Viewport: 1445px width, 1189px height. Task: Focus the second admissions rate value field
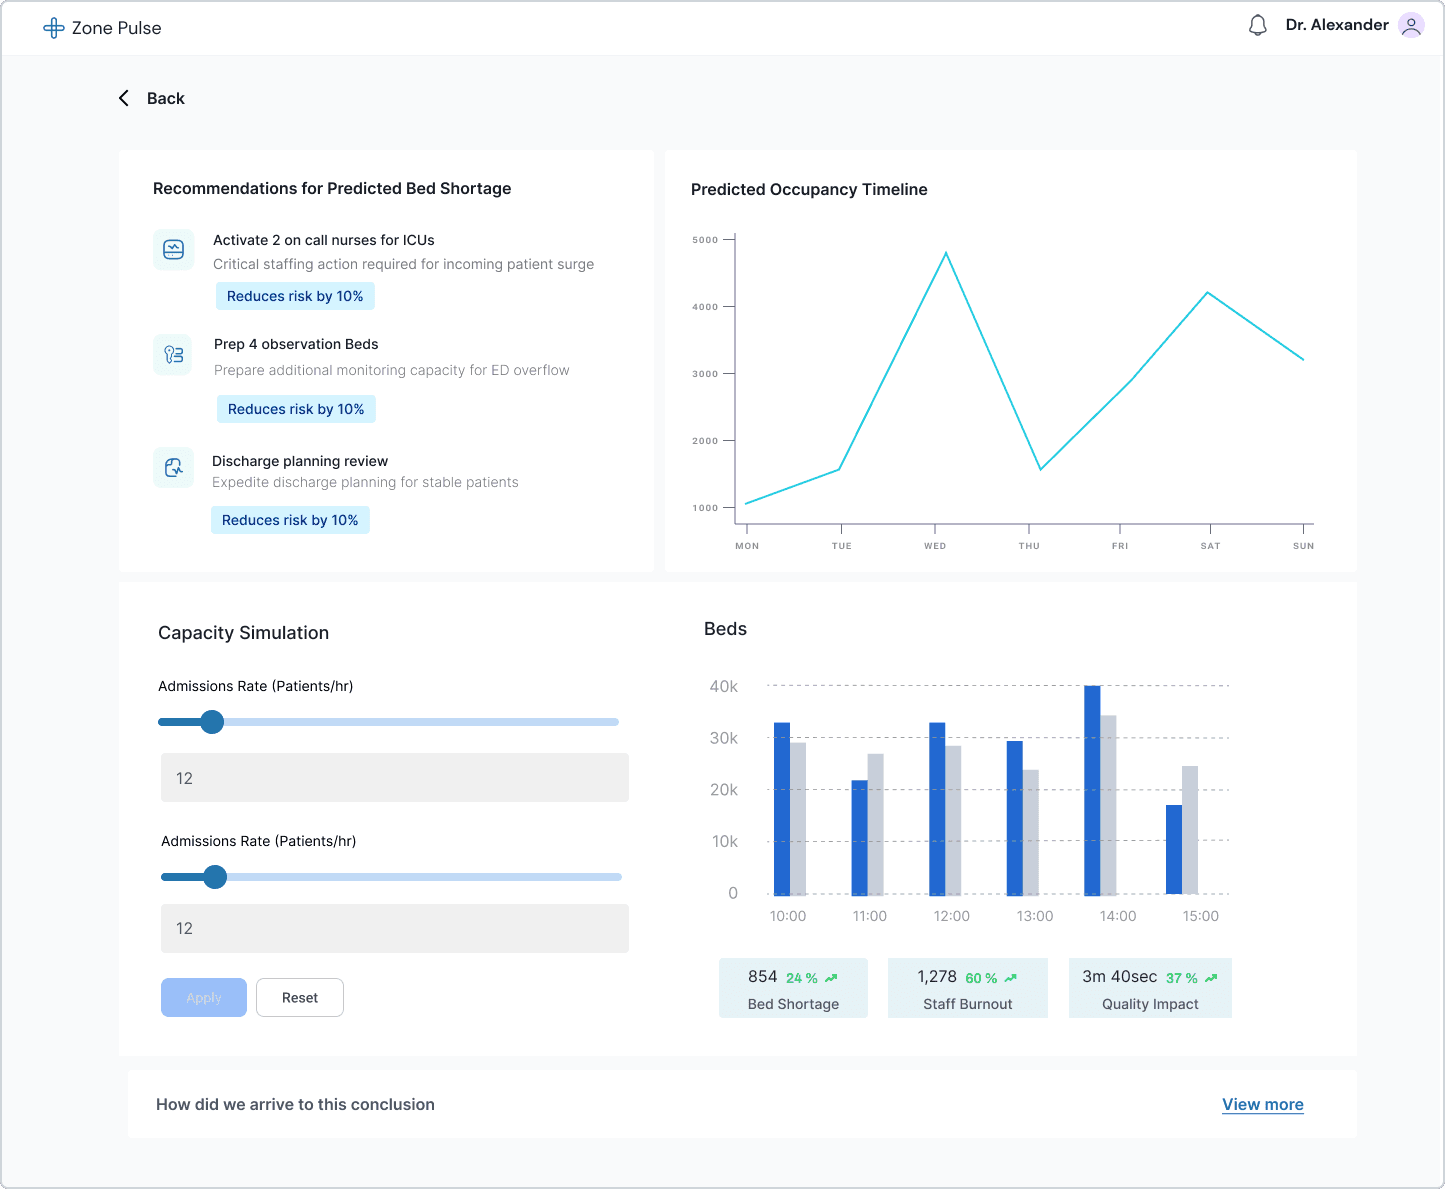pos(395,928)
